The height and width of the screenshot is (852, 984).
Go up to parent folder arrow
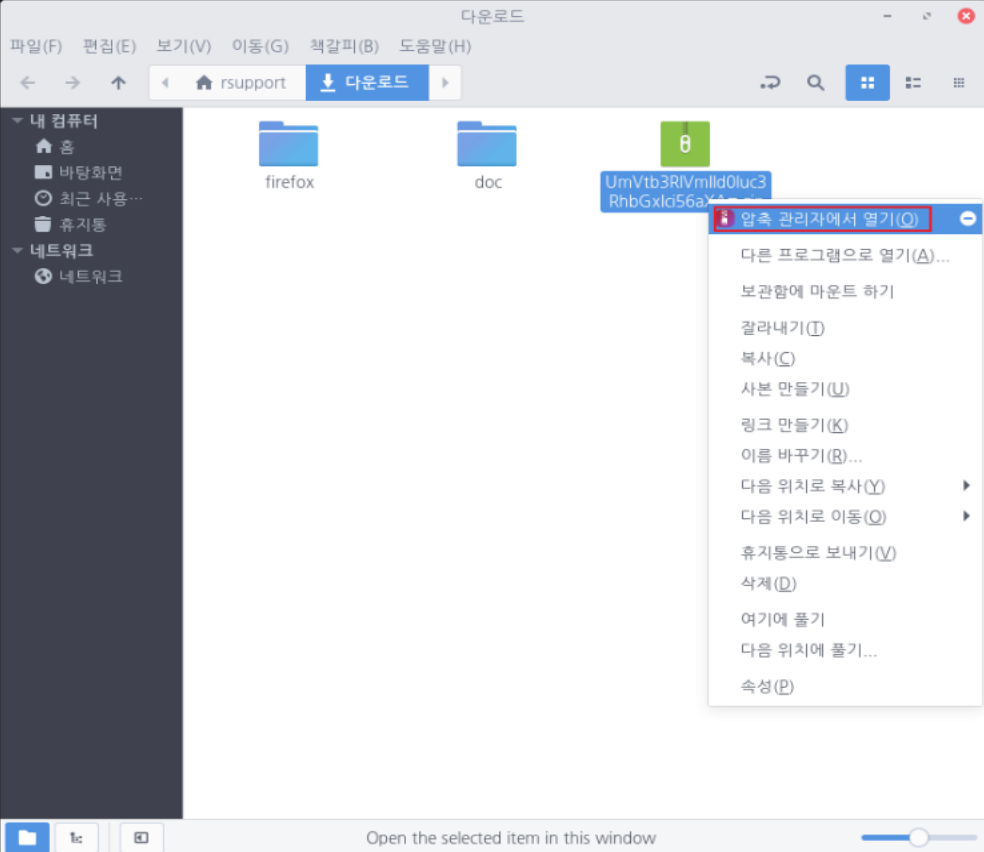tap(118, 83)
